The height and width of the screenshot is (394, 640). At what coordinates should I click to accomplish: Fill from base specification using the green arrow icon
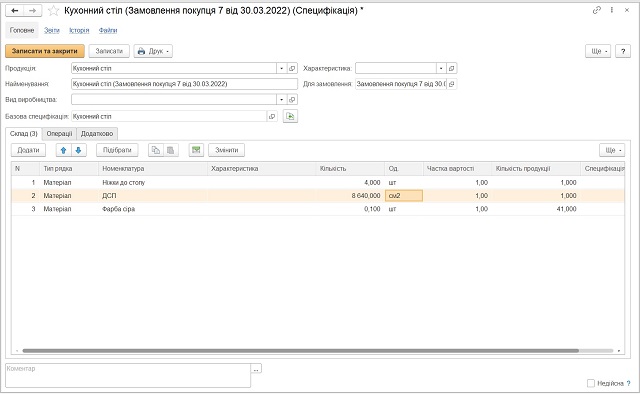pos(290,116)
